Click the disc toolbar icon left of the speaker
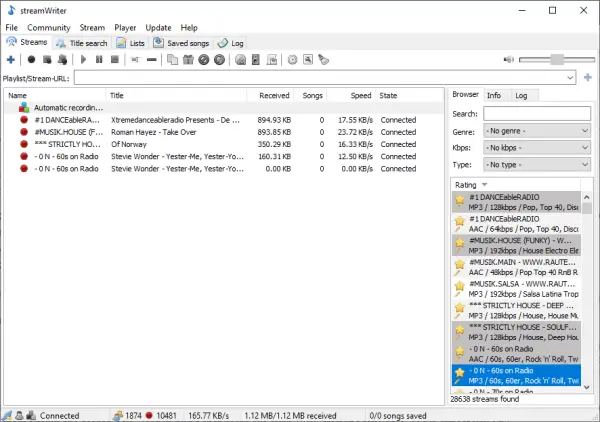The height and width of the screenshot is (422, 600). 240,60
